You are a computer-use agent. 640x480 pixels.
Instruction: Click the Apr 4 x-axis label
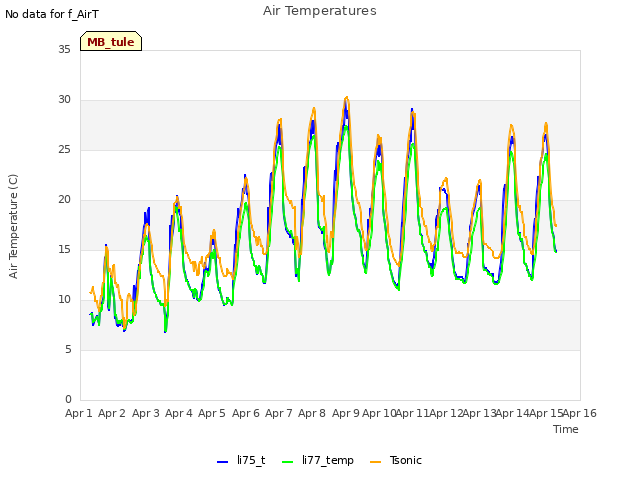click(179, 413)
